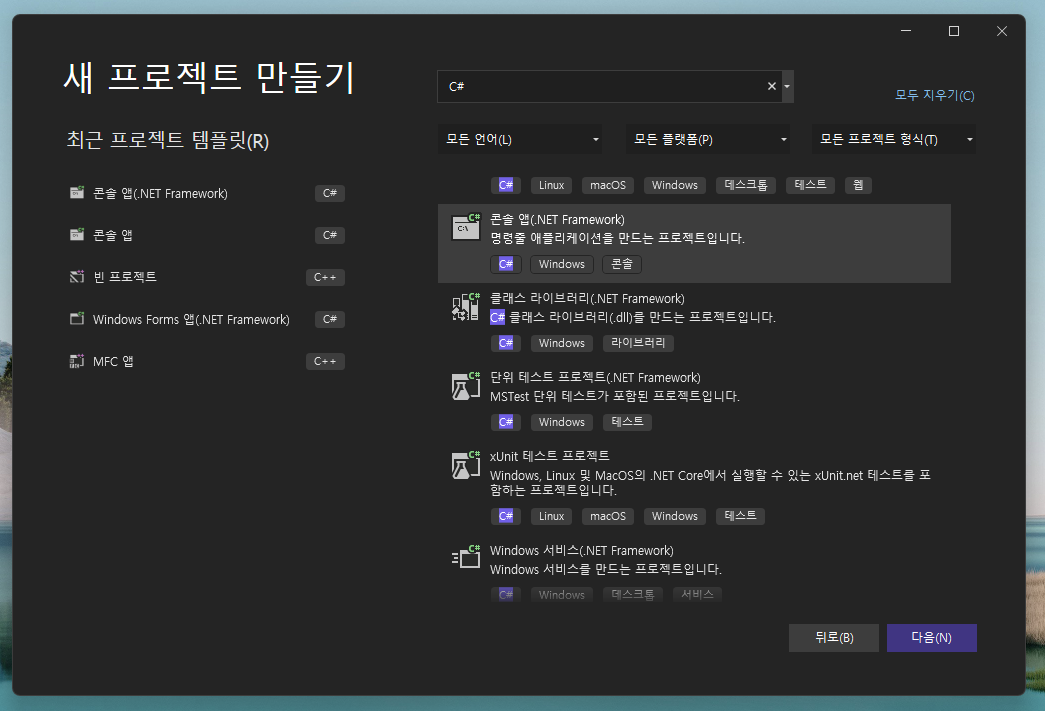
Task: Click the Windows service (.NET Framework) template icon
Action: click(x=466, y=557)
